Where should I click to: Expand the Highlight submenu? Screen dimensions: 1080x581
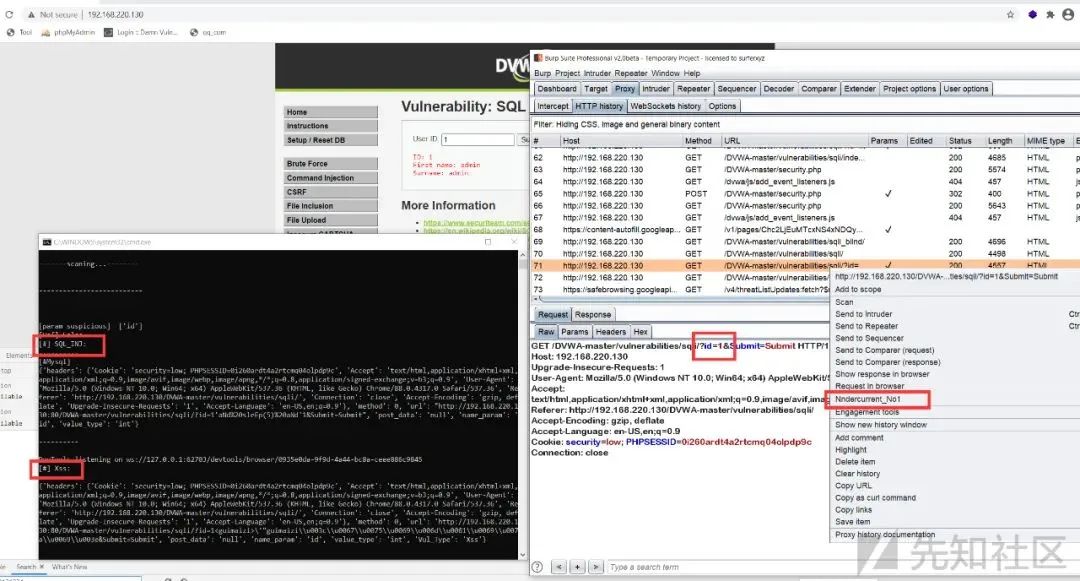(851, 450)
